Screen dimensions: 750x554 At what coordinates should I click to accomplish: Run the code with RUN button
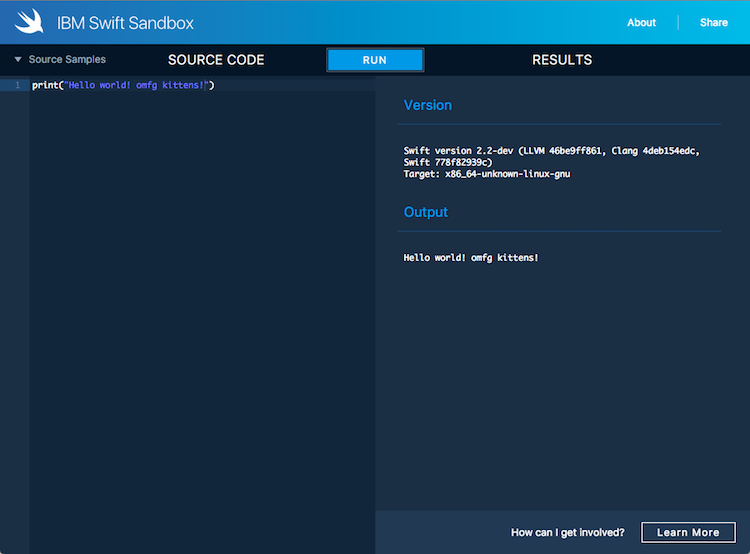[375, 60]
